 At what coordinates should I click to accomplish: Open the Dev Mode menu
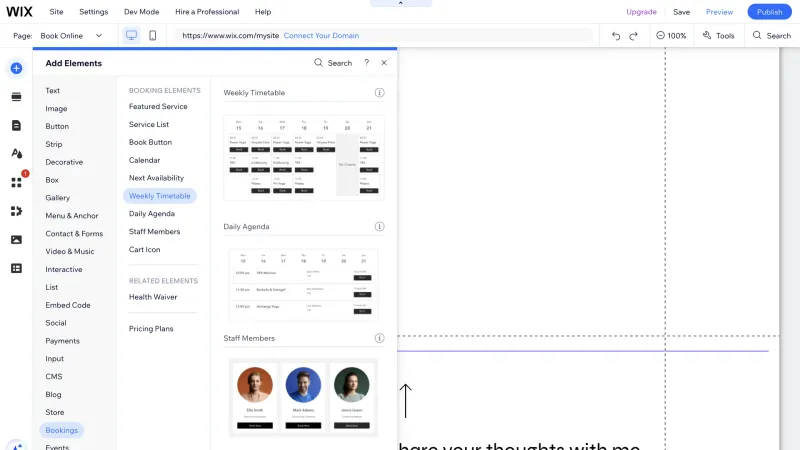point(141,12)
